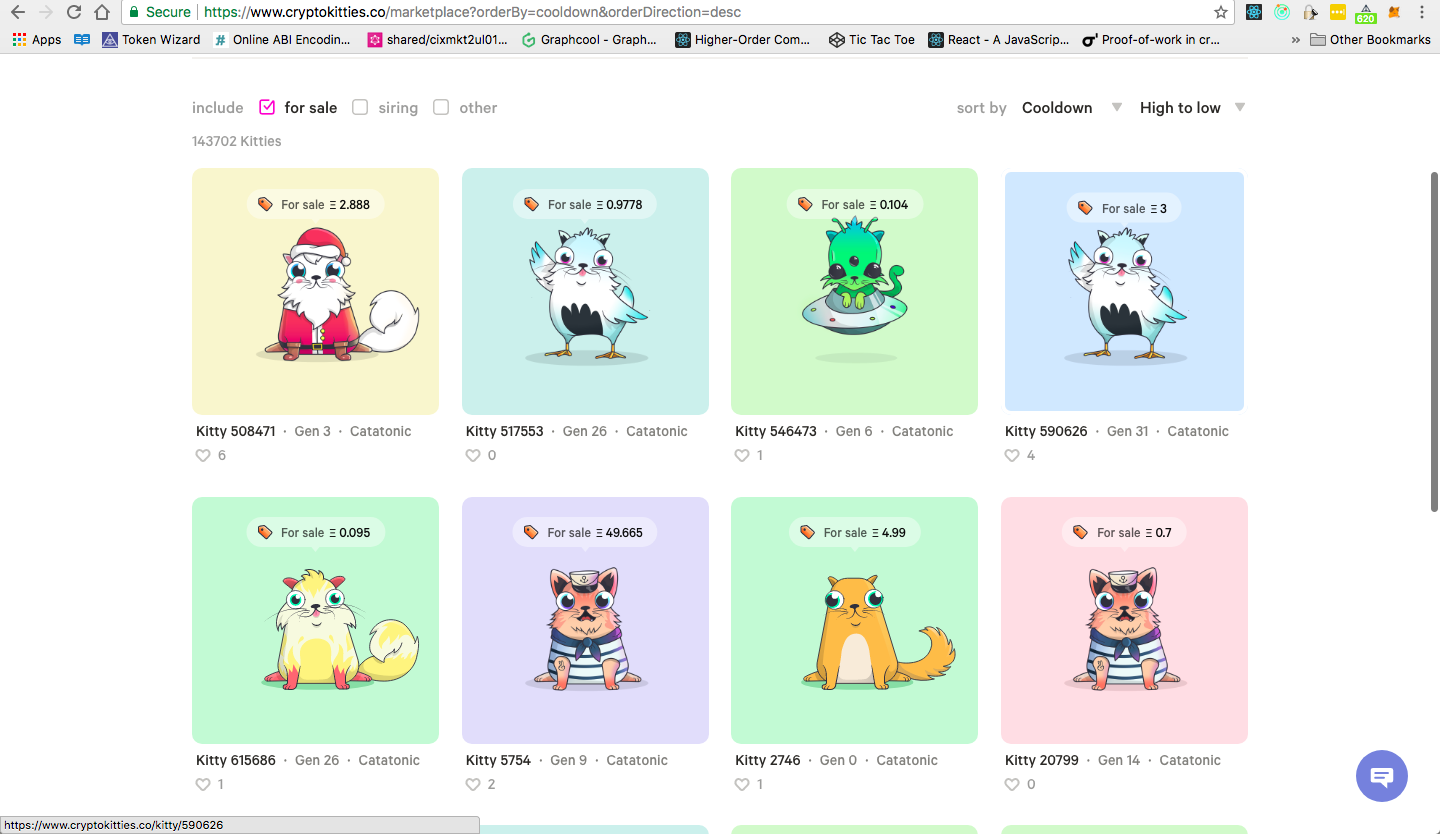
Task: Show the secure connection padlock info
Action: 134,12
